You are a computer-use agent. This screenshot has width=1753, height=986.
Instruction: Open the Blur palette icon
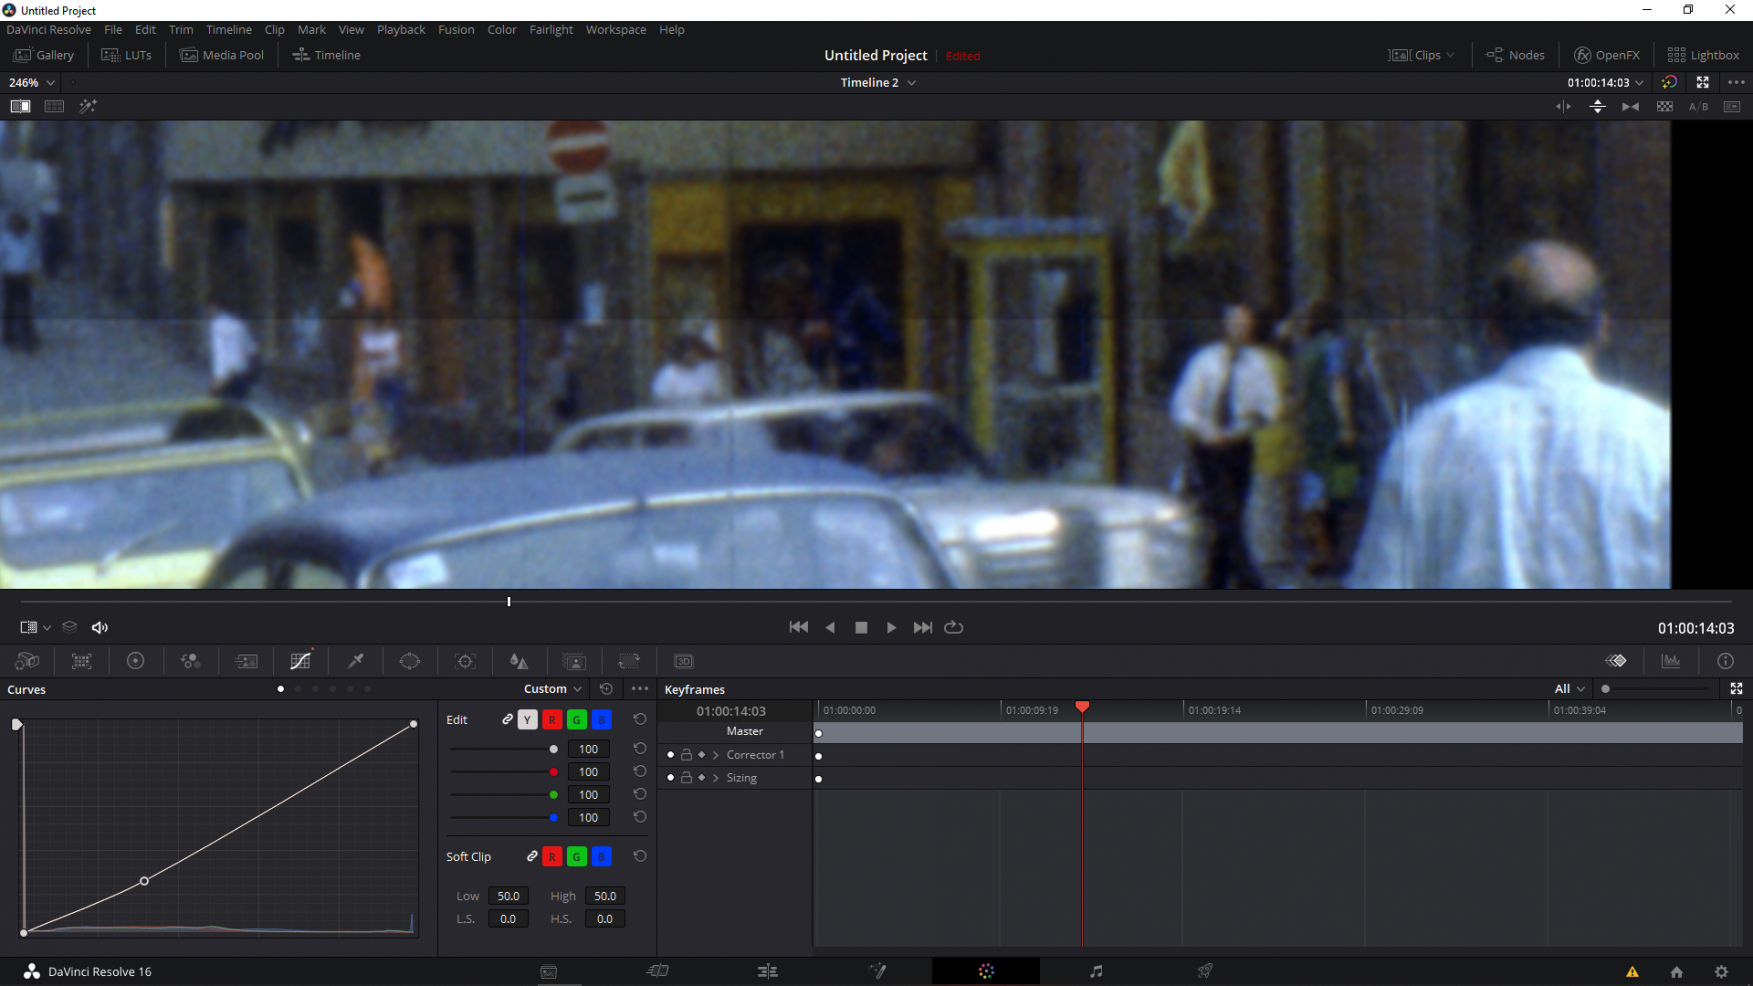519,661
